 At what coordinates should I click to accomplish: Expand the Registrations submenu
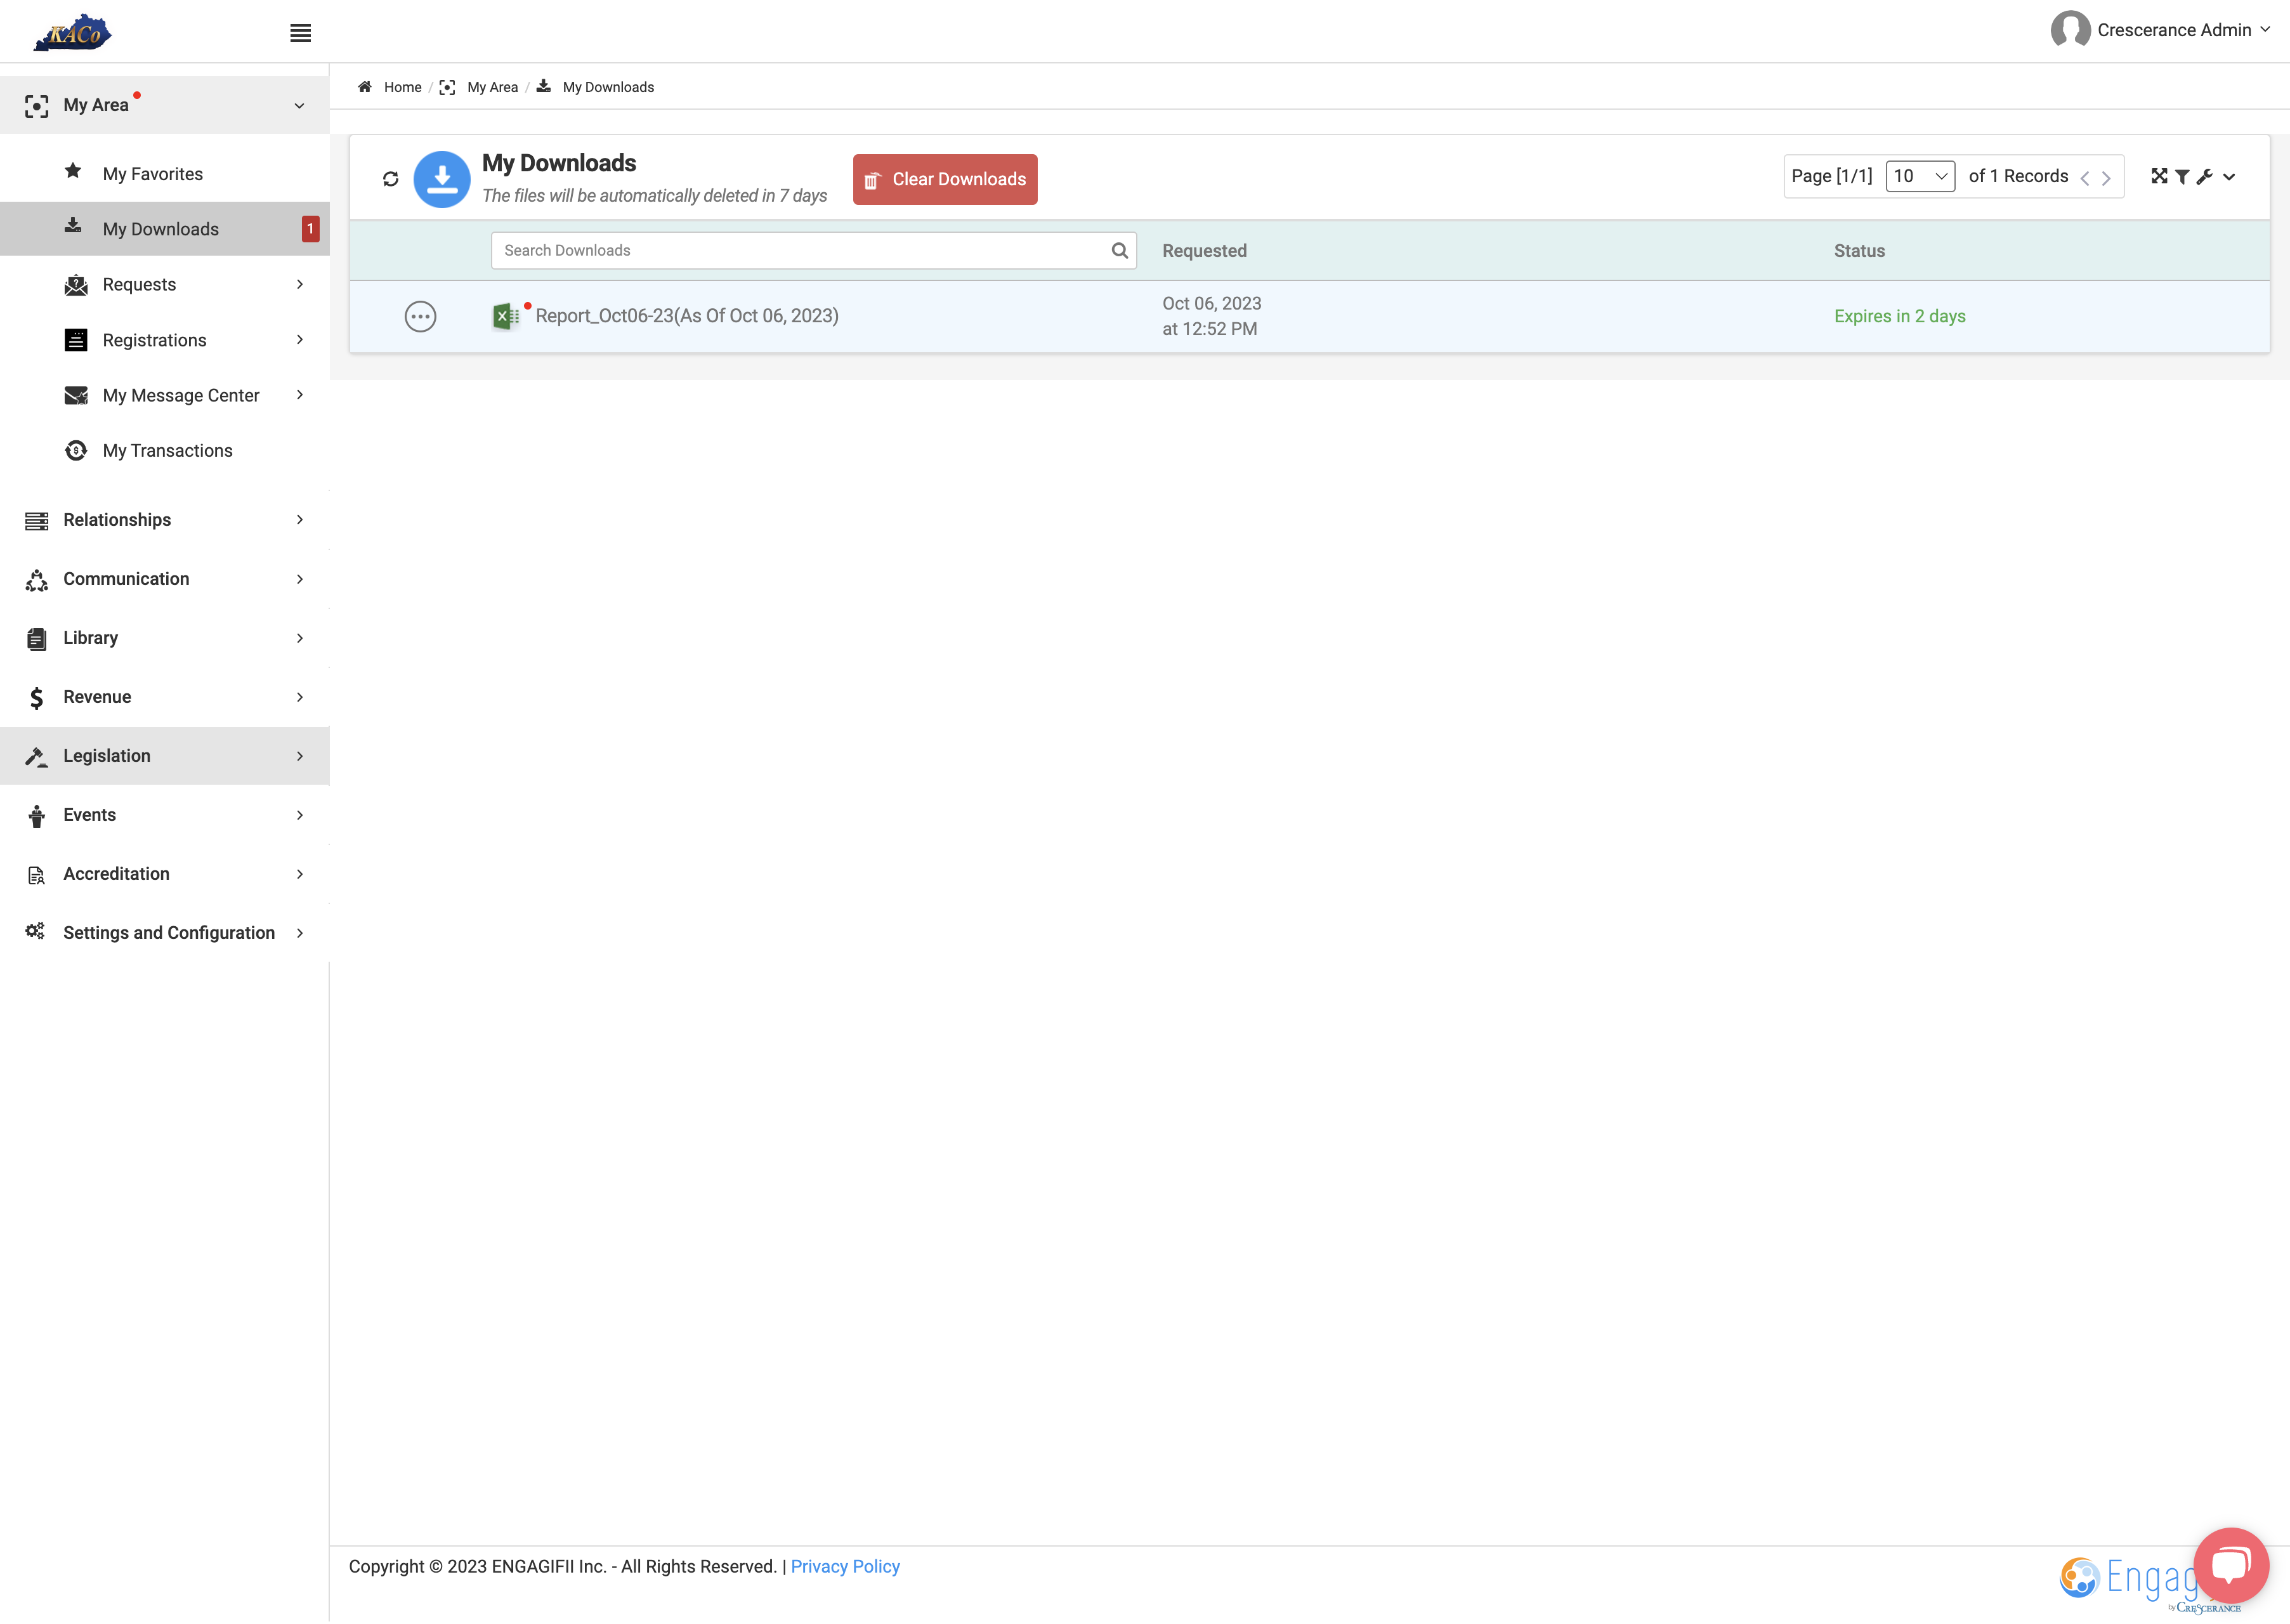(299, 340)
